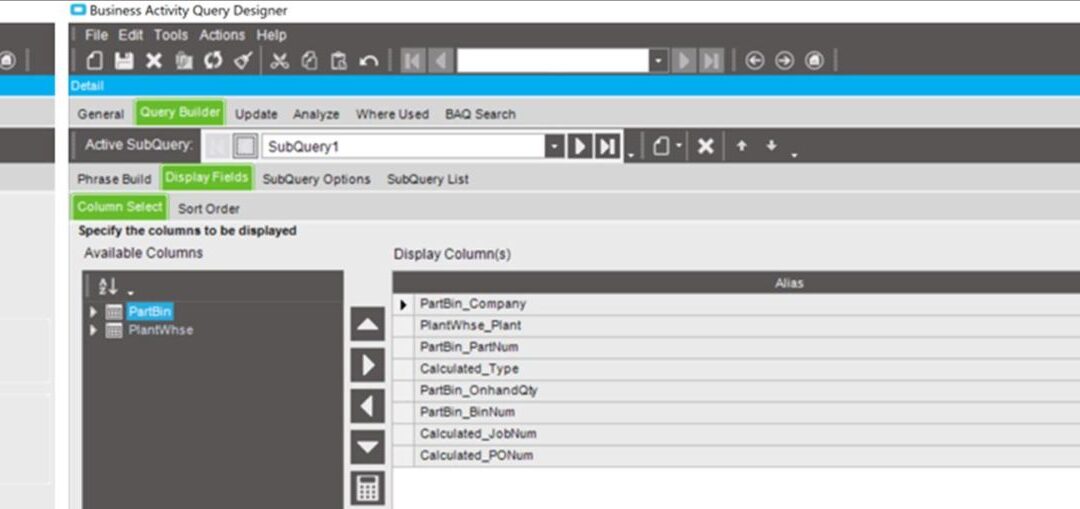Image resolution: width=1080 pixels, height=509 pixels.
Task: Select the Column Select tab
Action: (x=120, y=207)
